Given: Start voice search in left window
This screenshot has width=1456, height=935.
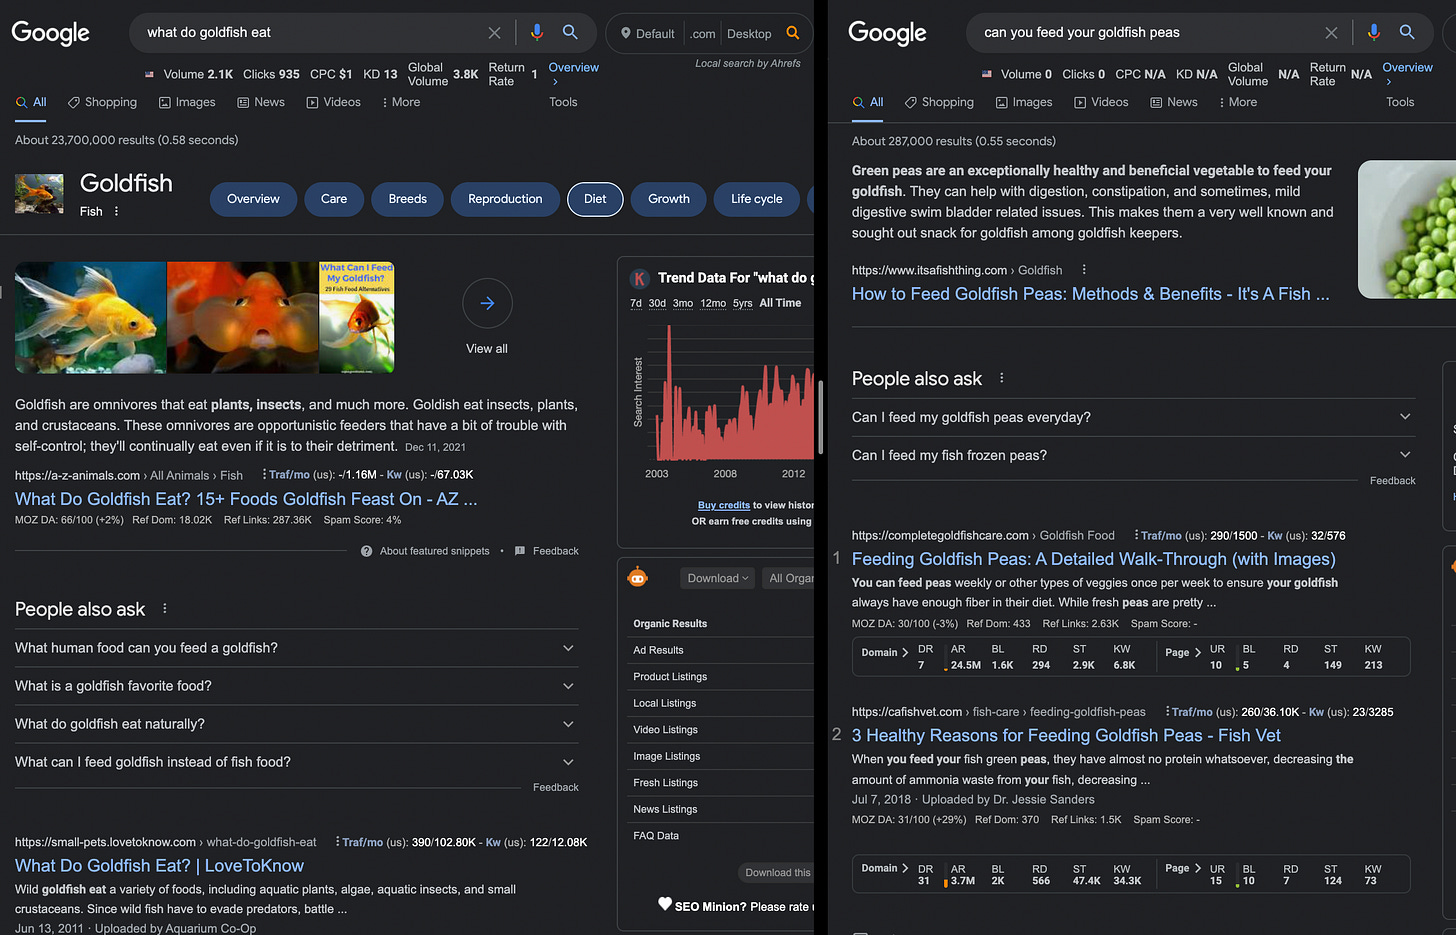Looking at the screenshot, I should (x=537, y=32).
